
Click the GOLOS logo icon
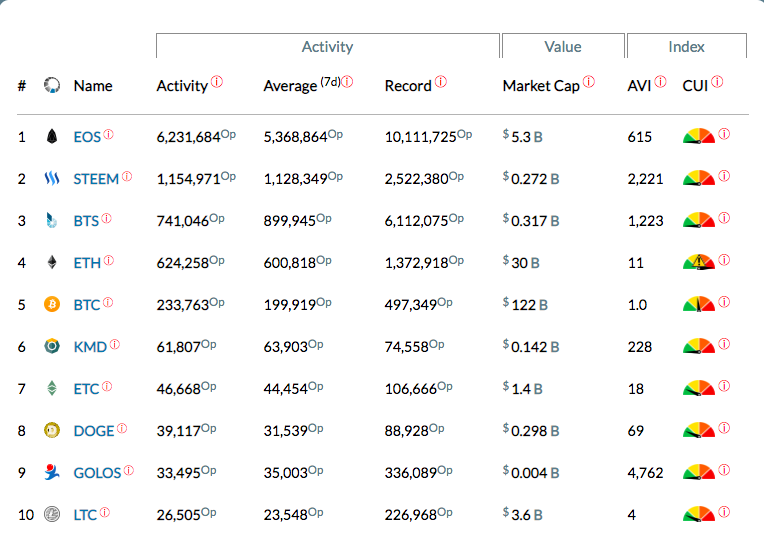click(52, 472)
